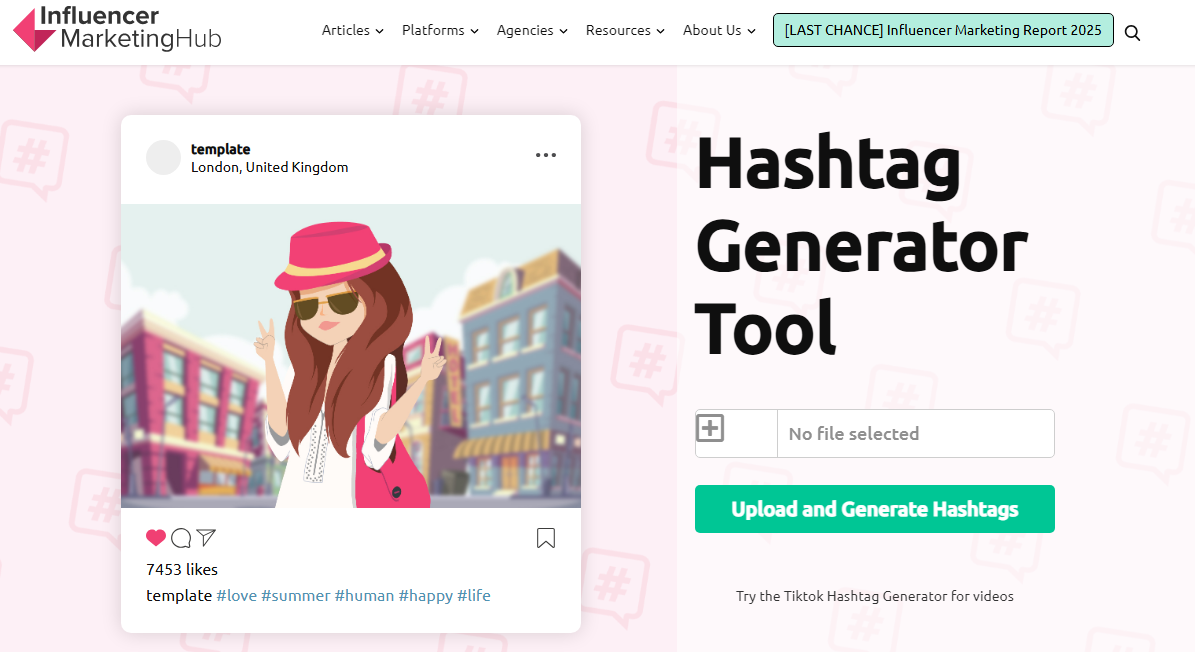The width and height of the screenshot is (1195, 652).
Task: Click the London, United Kingdom location text
Action: pyautogui.click(x=269, y=168)
